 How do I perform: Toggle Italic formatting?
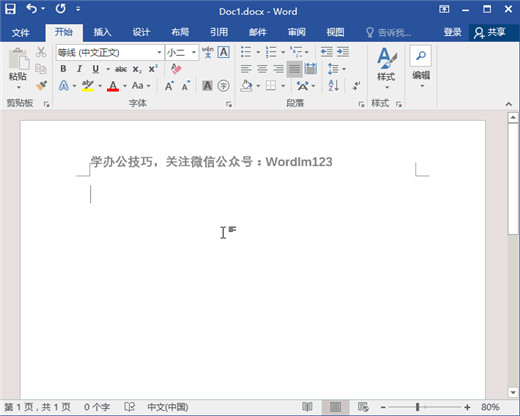coord(79,69)
